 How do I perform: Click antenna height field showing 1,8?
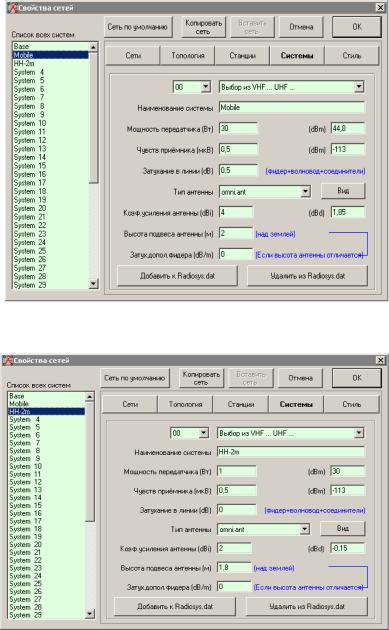(x=234, y=567)
